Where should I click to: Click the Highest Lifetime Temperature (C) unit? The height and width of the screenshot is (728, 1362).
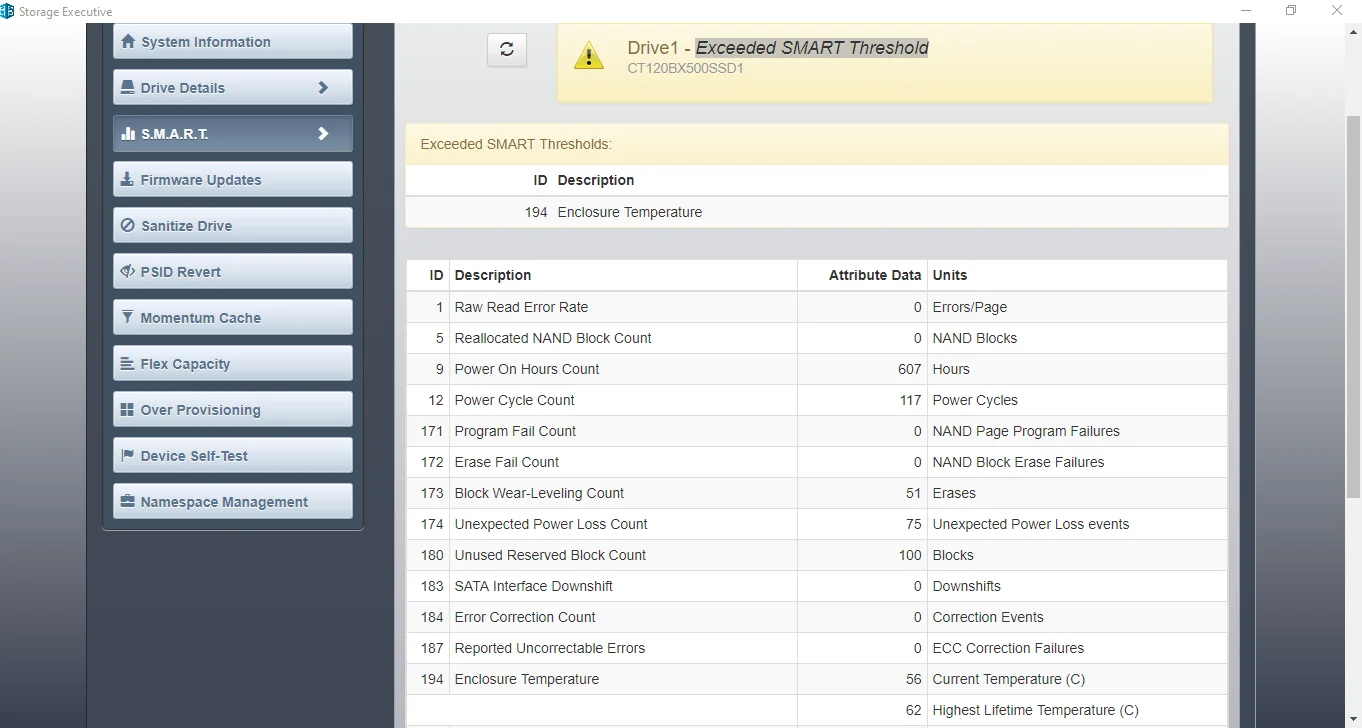(1036, 710)
